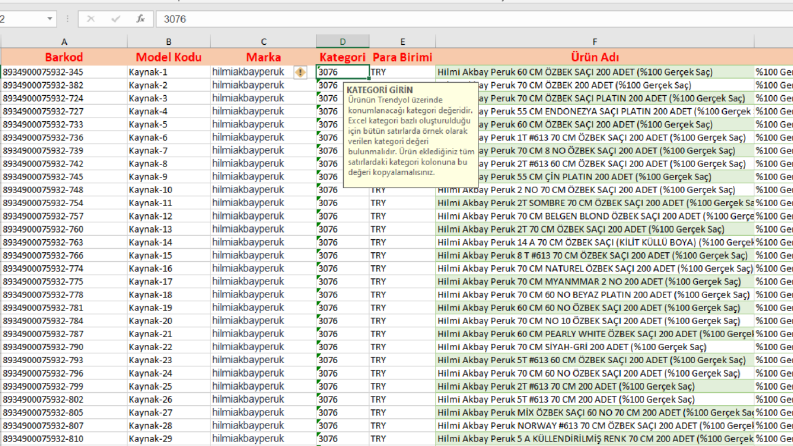Viewport: 793px width, 446px height.
Task: Select cell with barcode 8934900075932-345
Action: 64,72
